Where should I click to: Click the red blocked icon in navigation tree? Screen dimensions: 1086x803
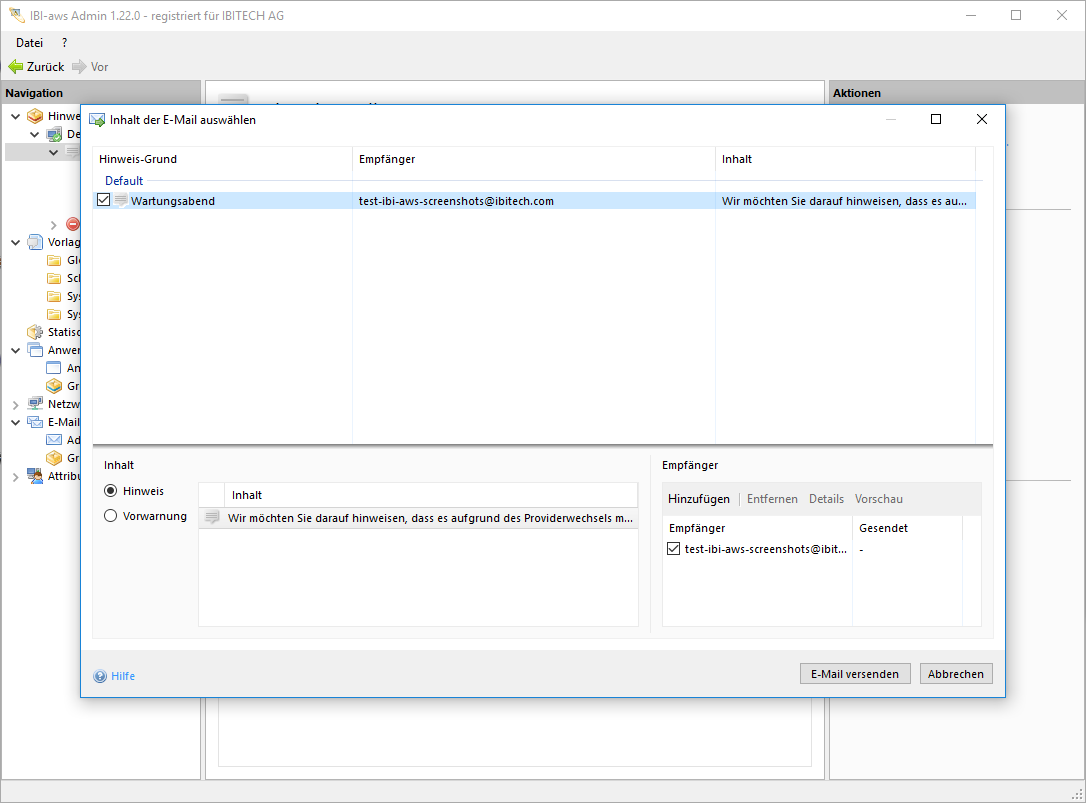pyautogui.click(x=73, y=224)
